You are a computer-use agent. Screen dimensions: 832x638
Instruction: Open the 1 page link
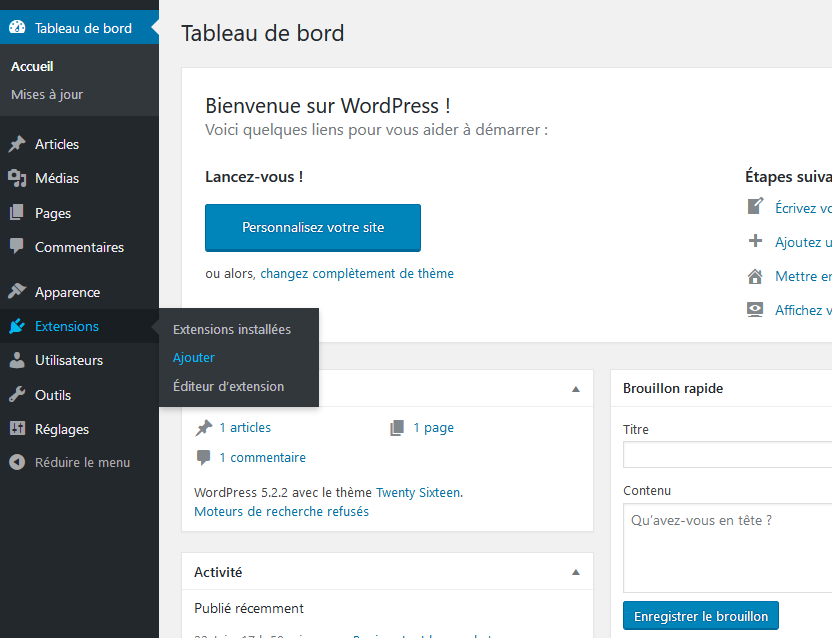point(434,428)
